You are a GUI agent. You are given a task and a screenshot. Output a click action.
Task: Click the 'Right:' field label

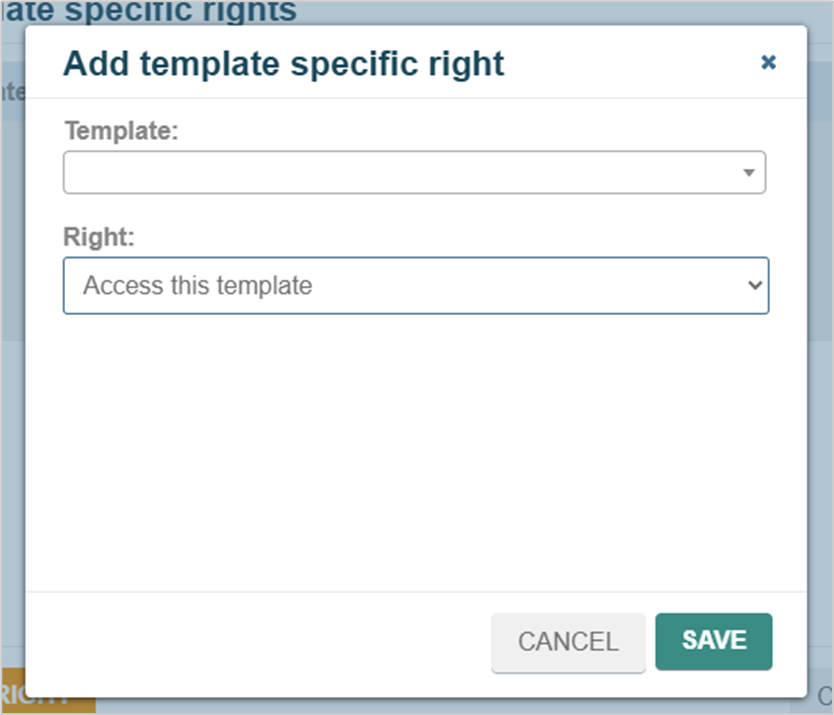(x=99, y=237)
